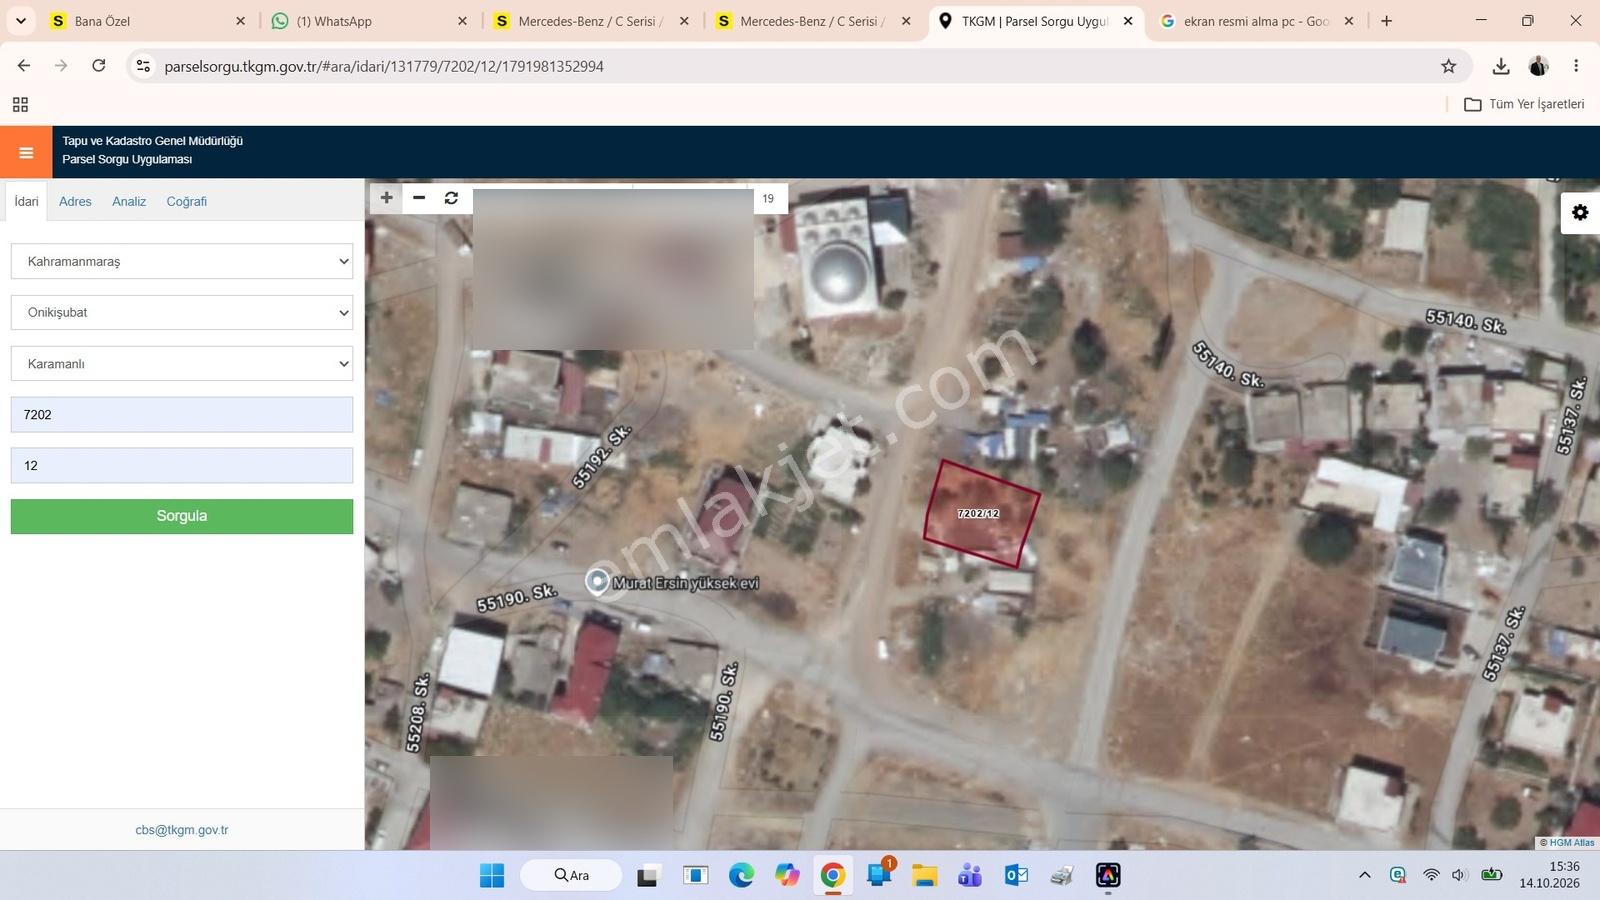Open a new browser tab
The height and width of the screenshot is (900, 1600).
(1386, 21)
